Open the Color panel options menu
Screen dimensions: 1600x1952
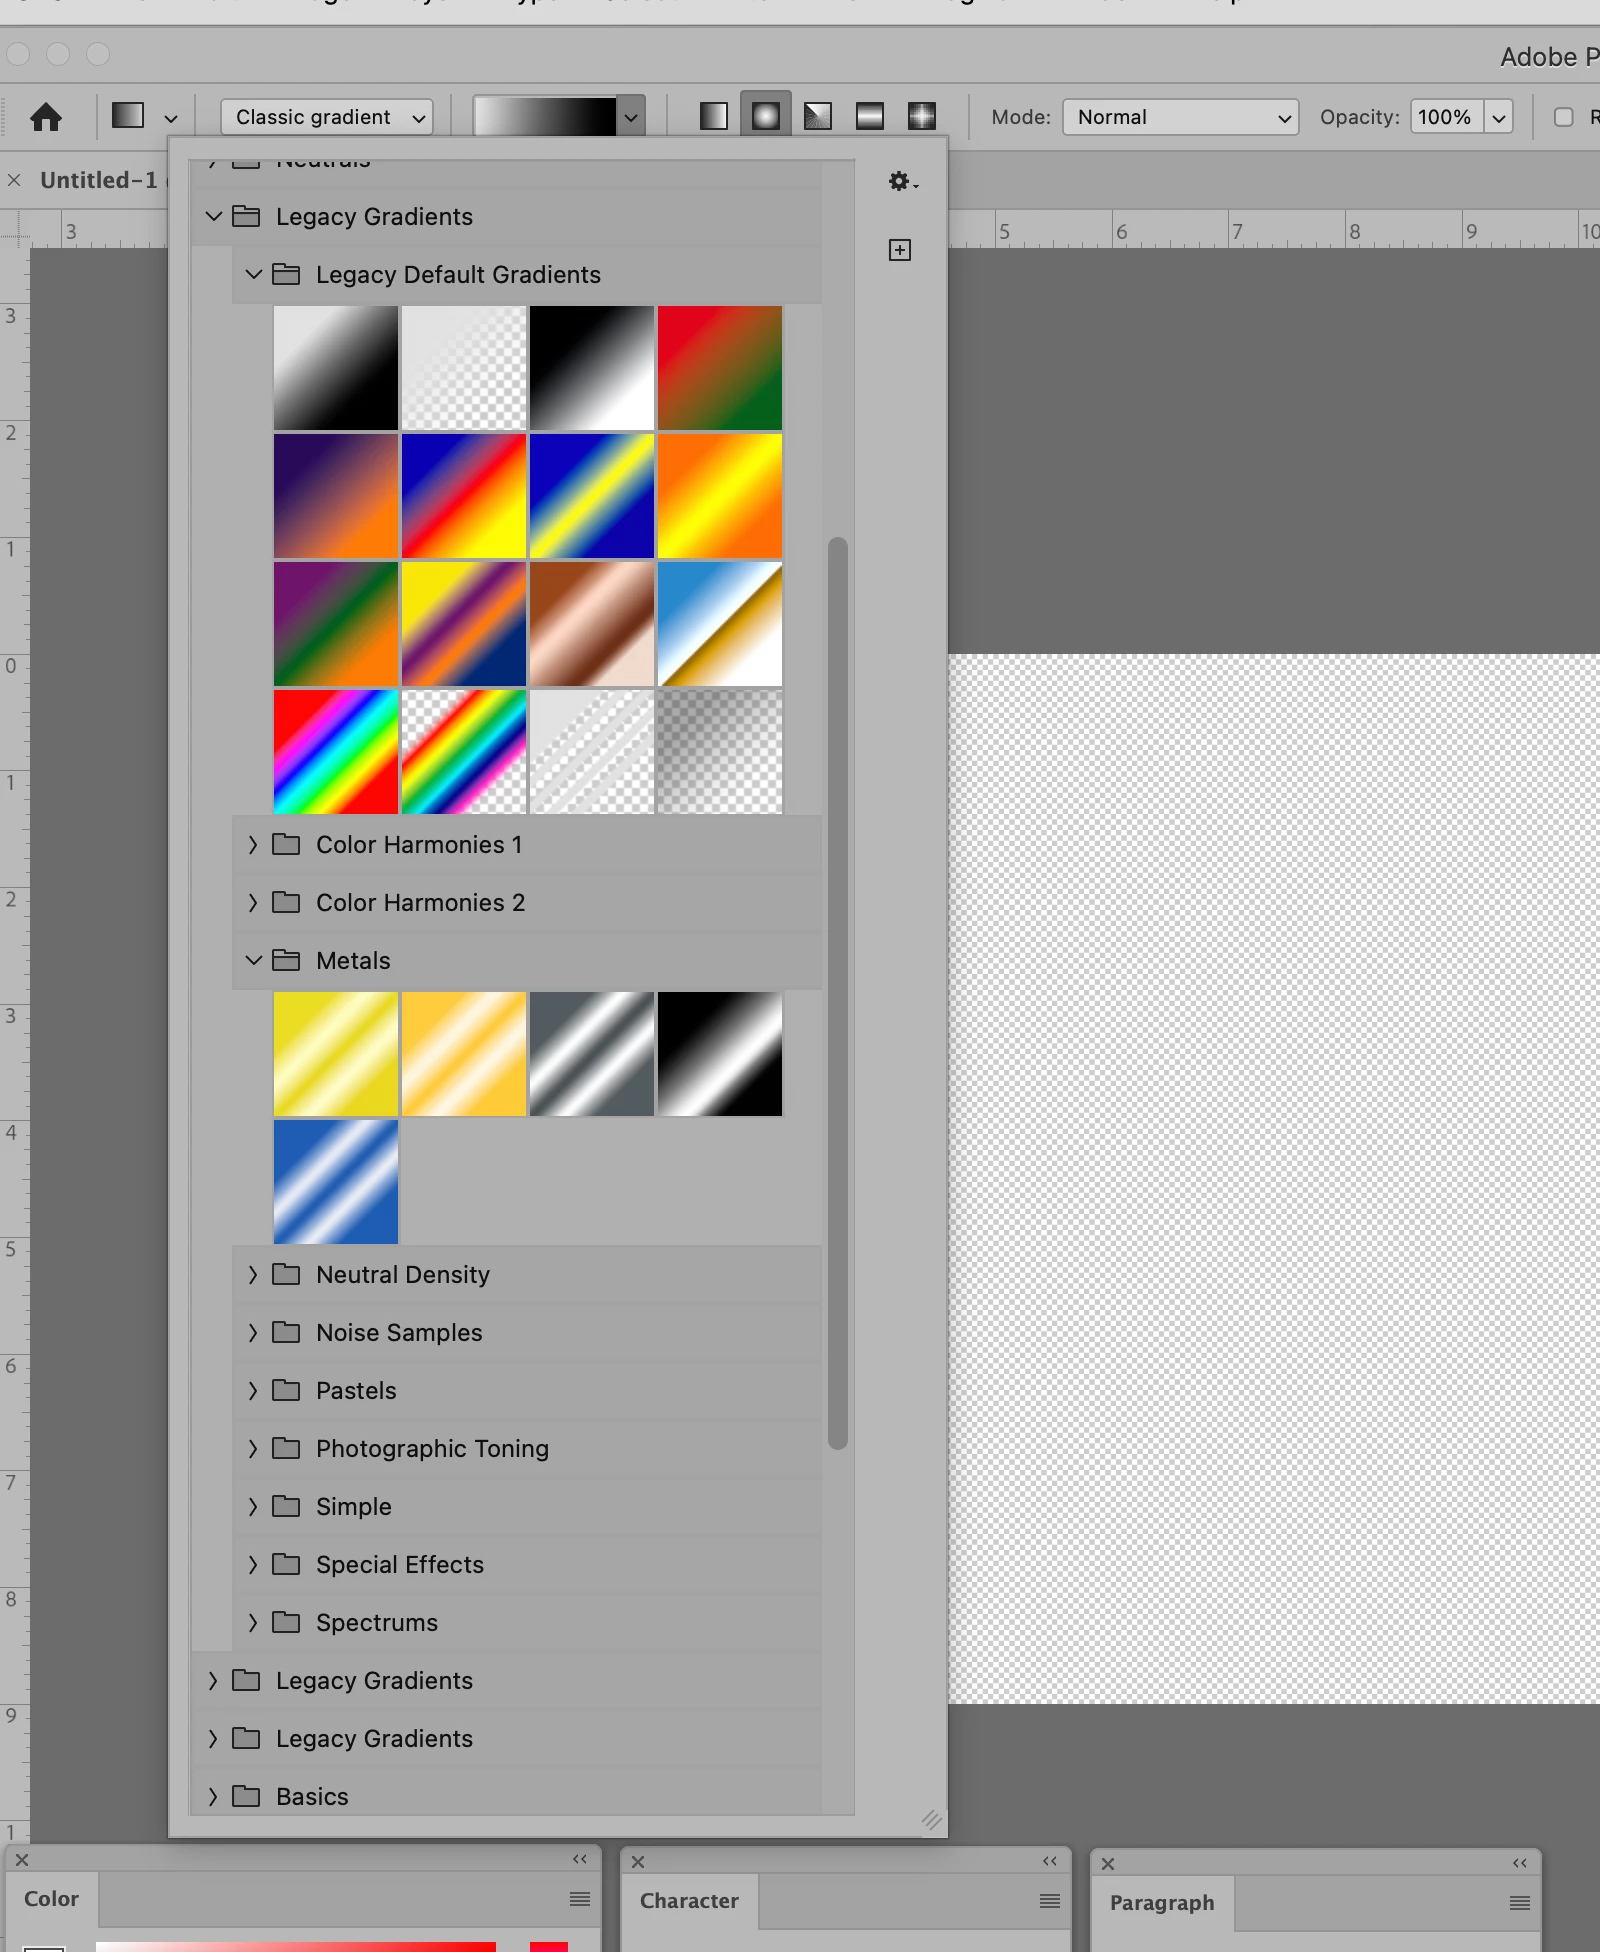point(580,1899)
